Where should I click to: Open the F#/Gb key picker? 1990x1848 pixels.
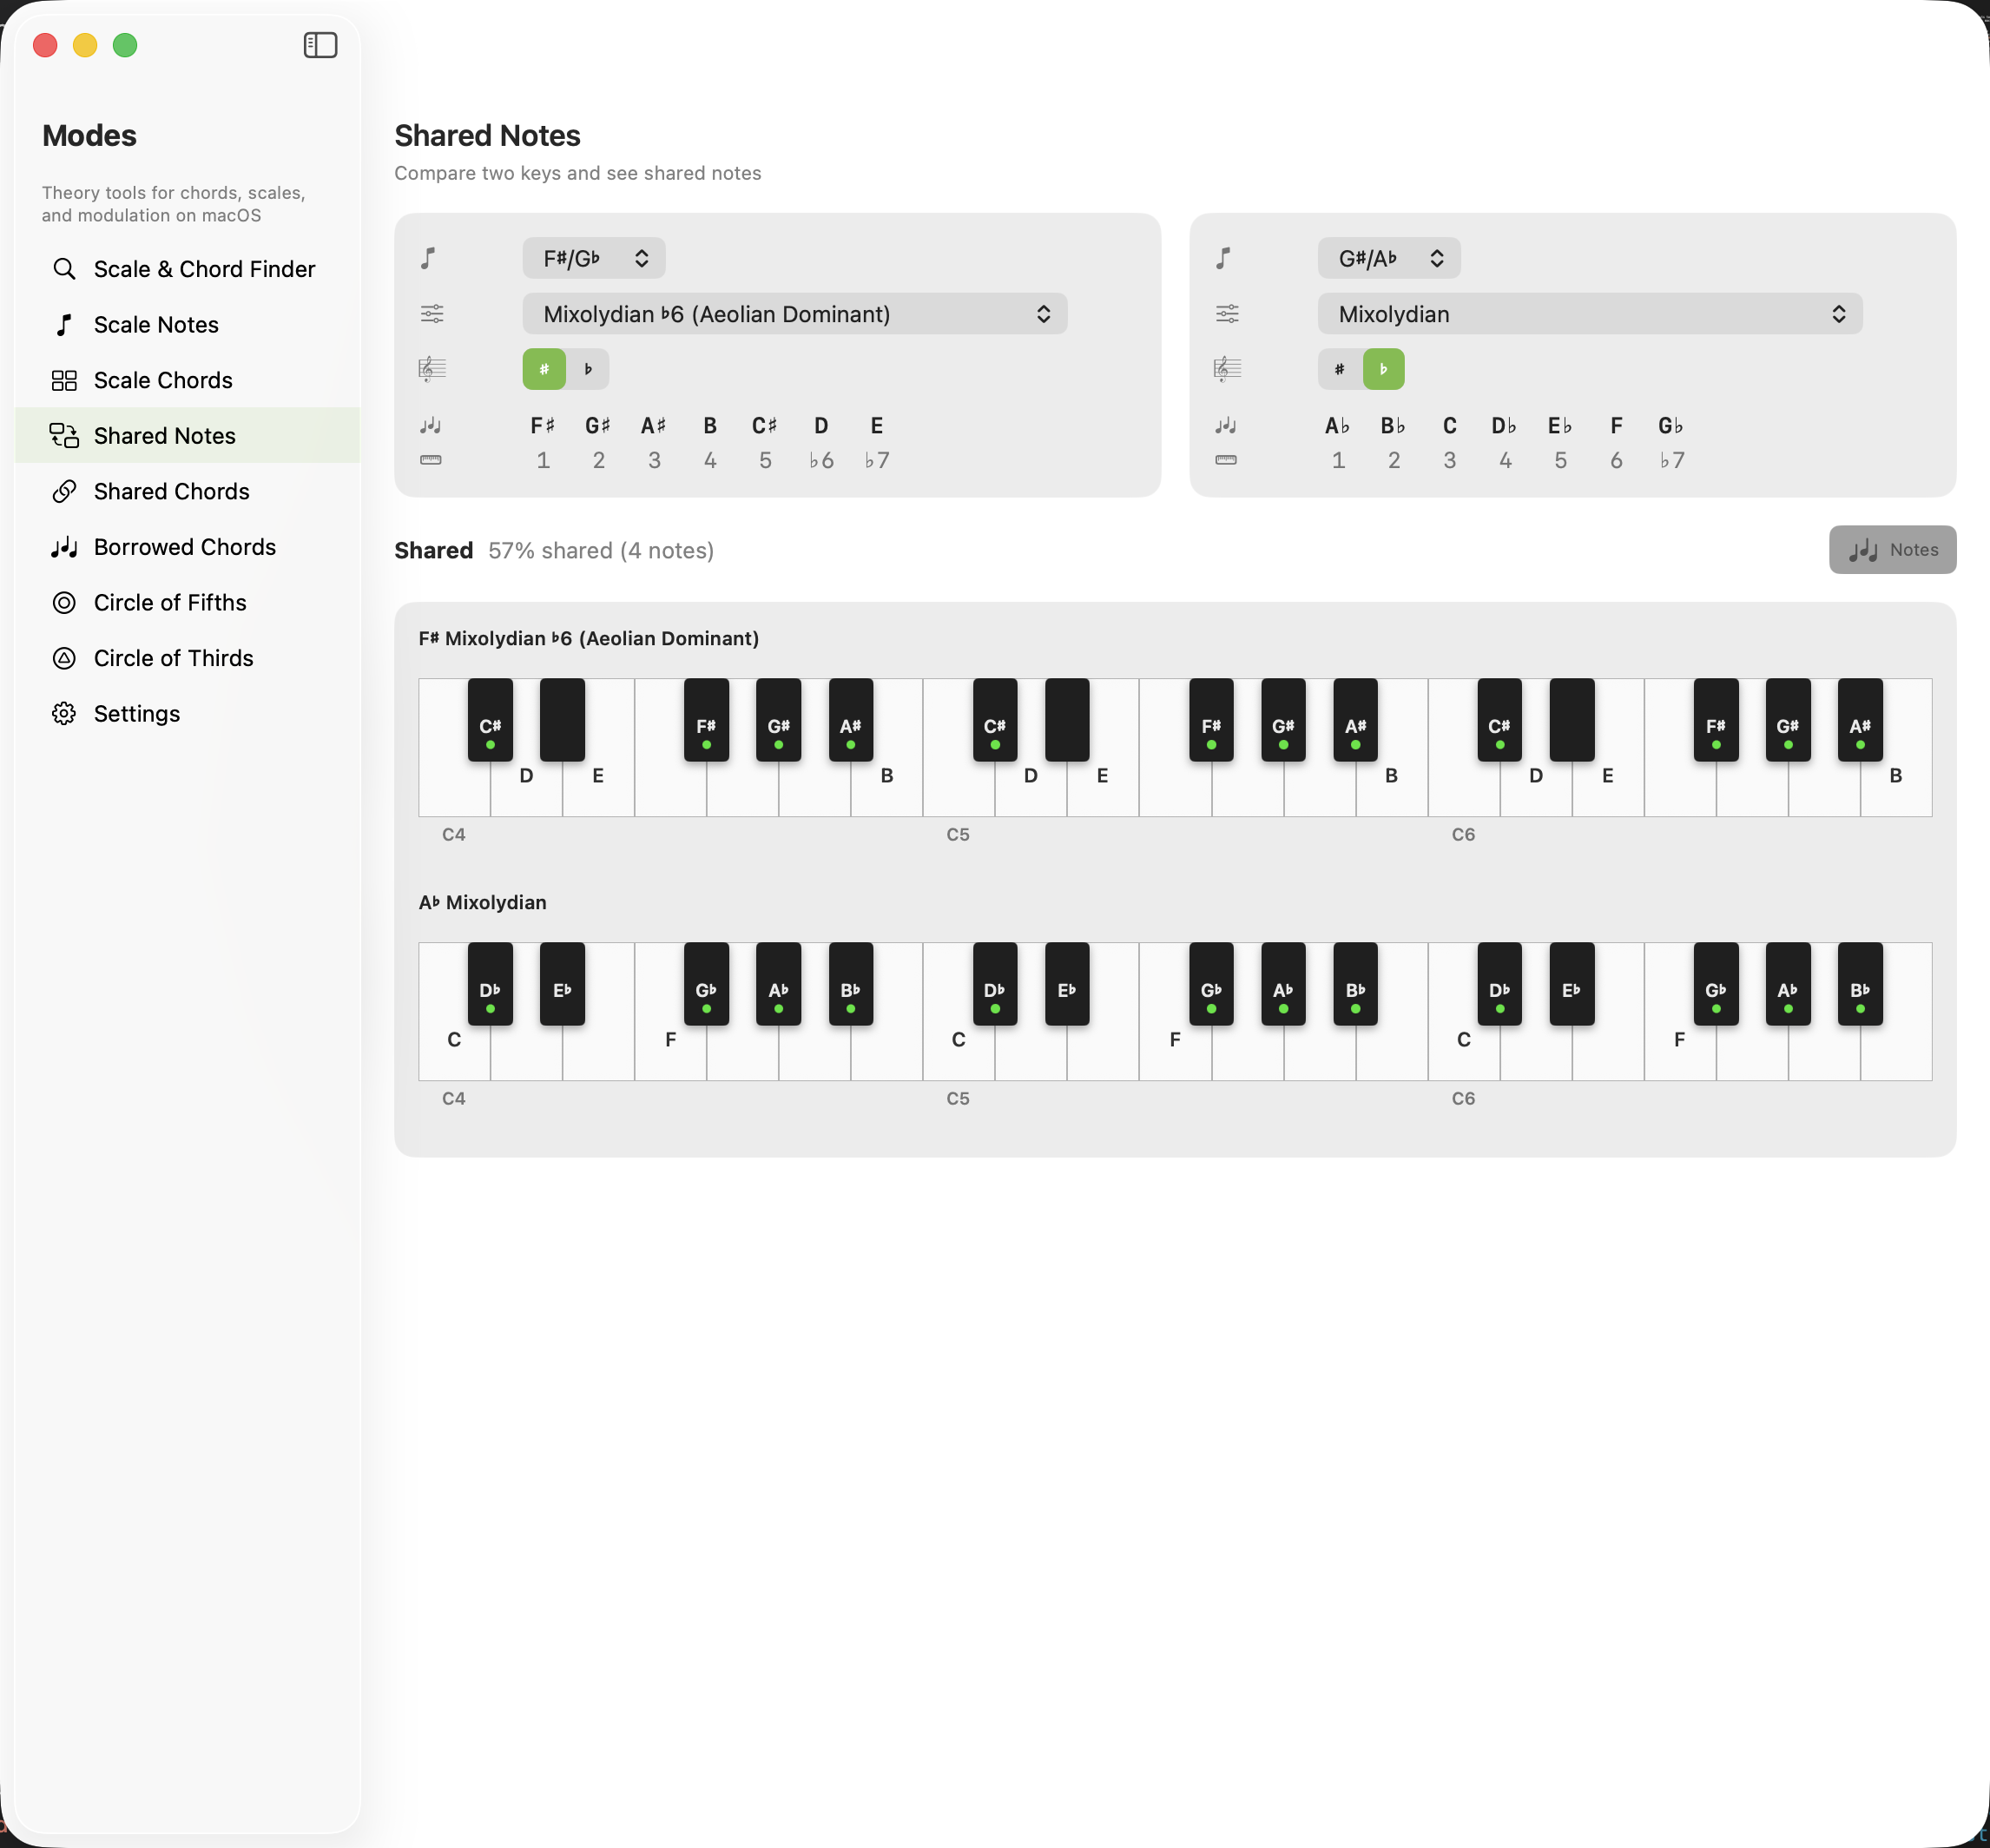[x=593, y=258]
